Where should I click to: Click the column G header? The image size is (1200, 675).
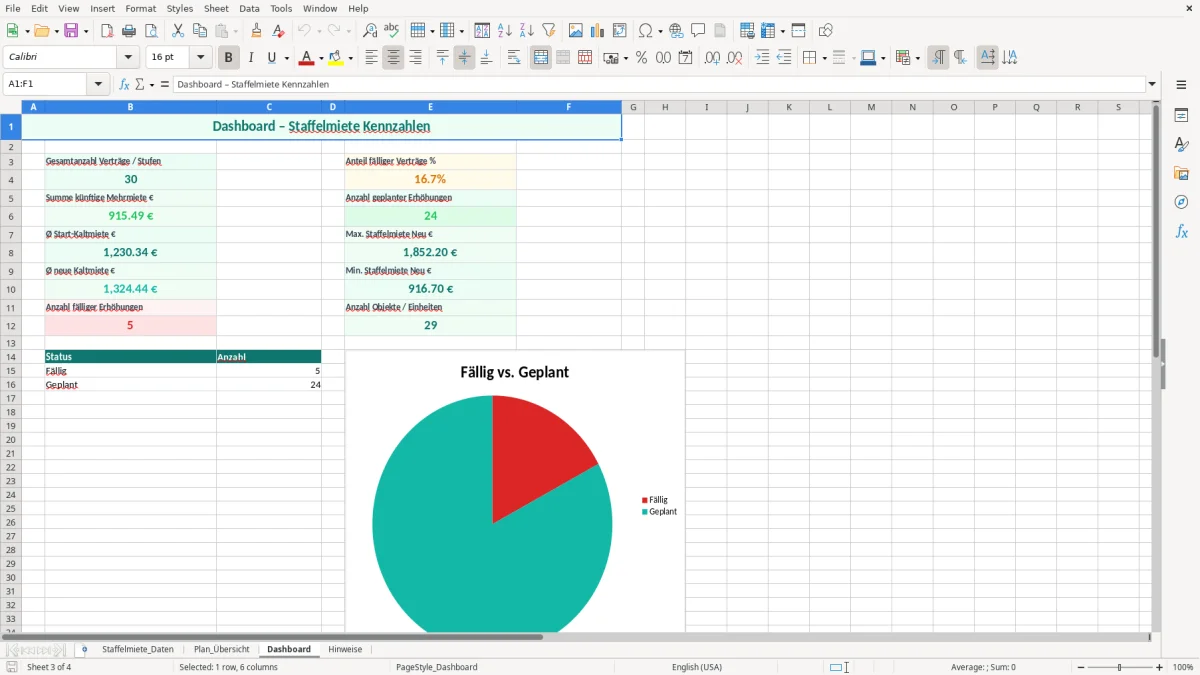coord(632,107)
